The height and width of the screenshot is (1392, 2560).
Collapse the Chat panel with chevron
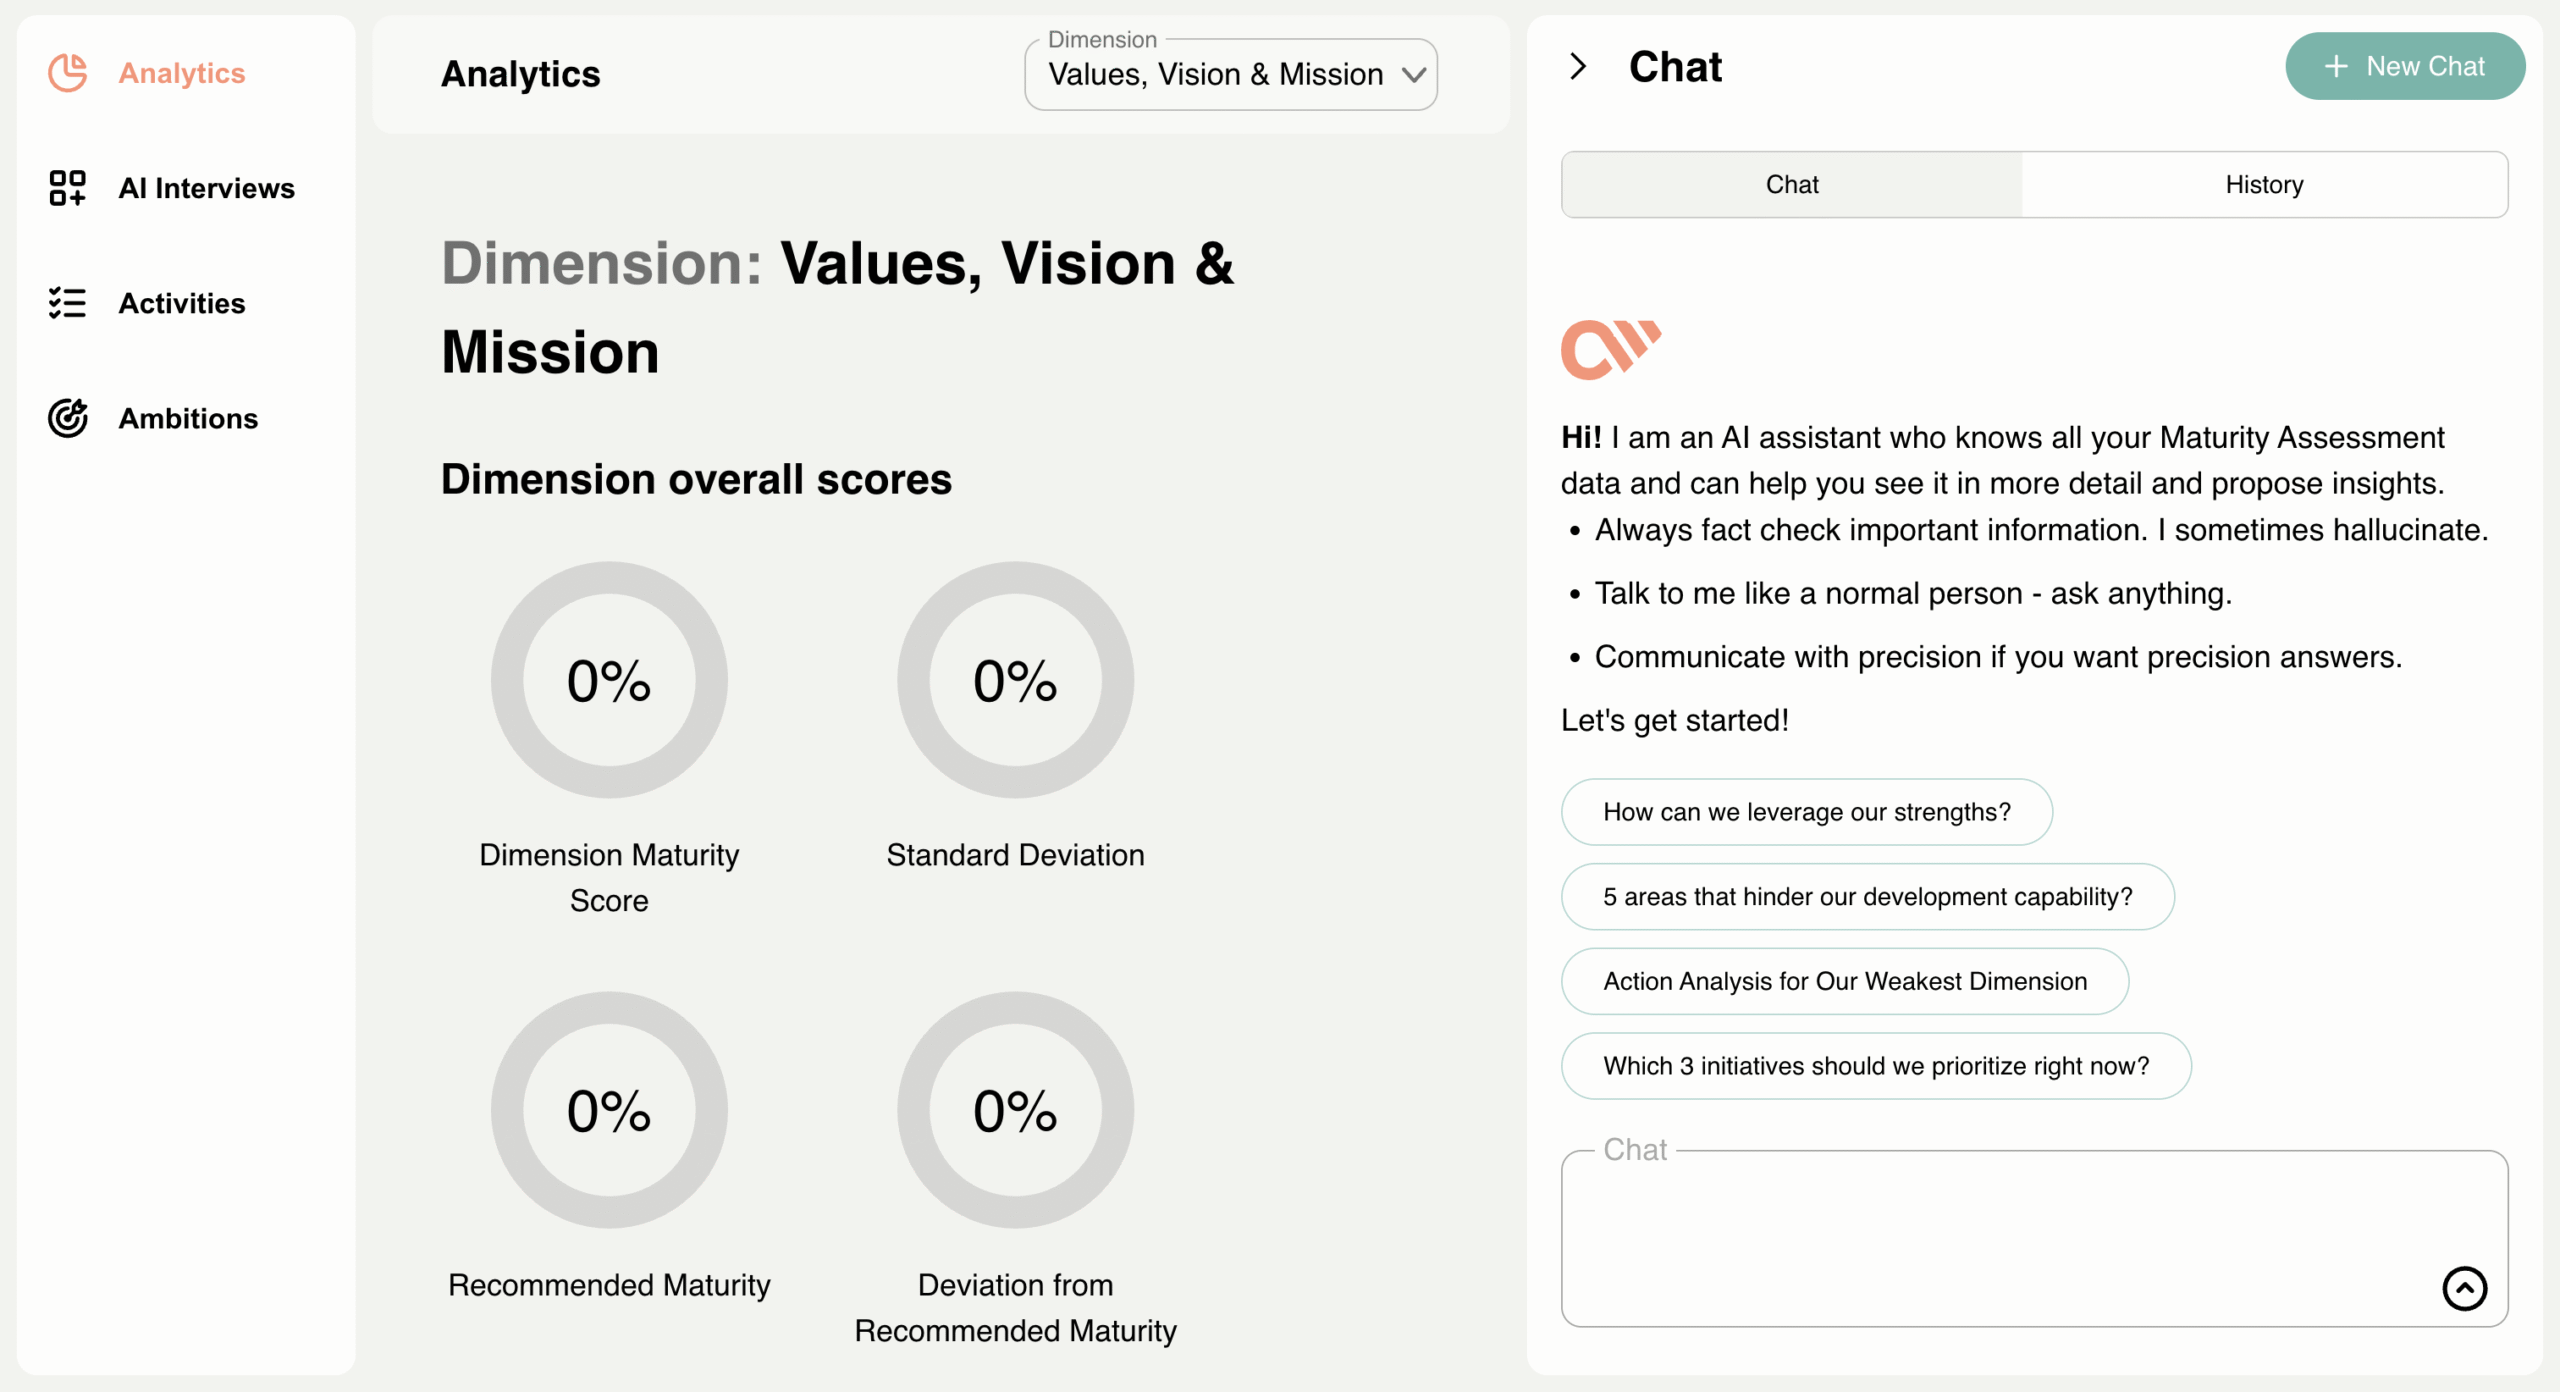[x=1578, y=67]
